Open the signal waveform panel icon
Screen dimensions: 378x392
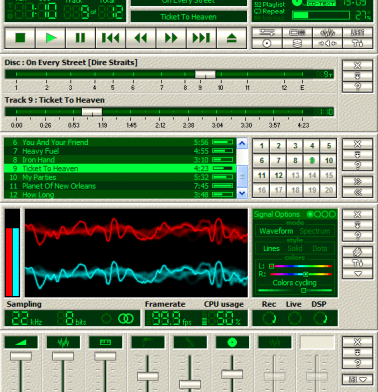pyautogui.click(x=327, y=33)
